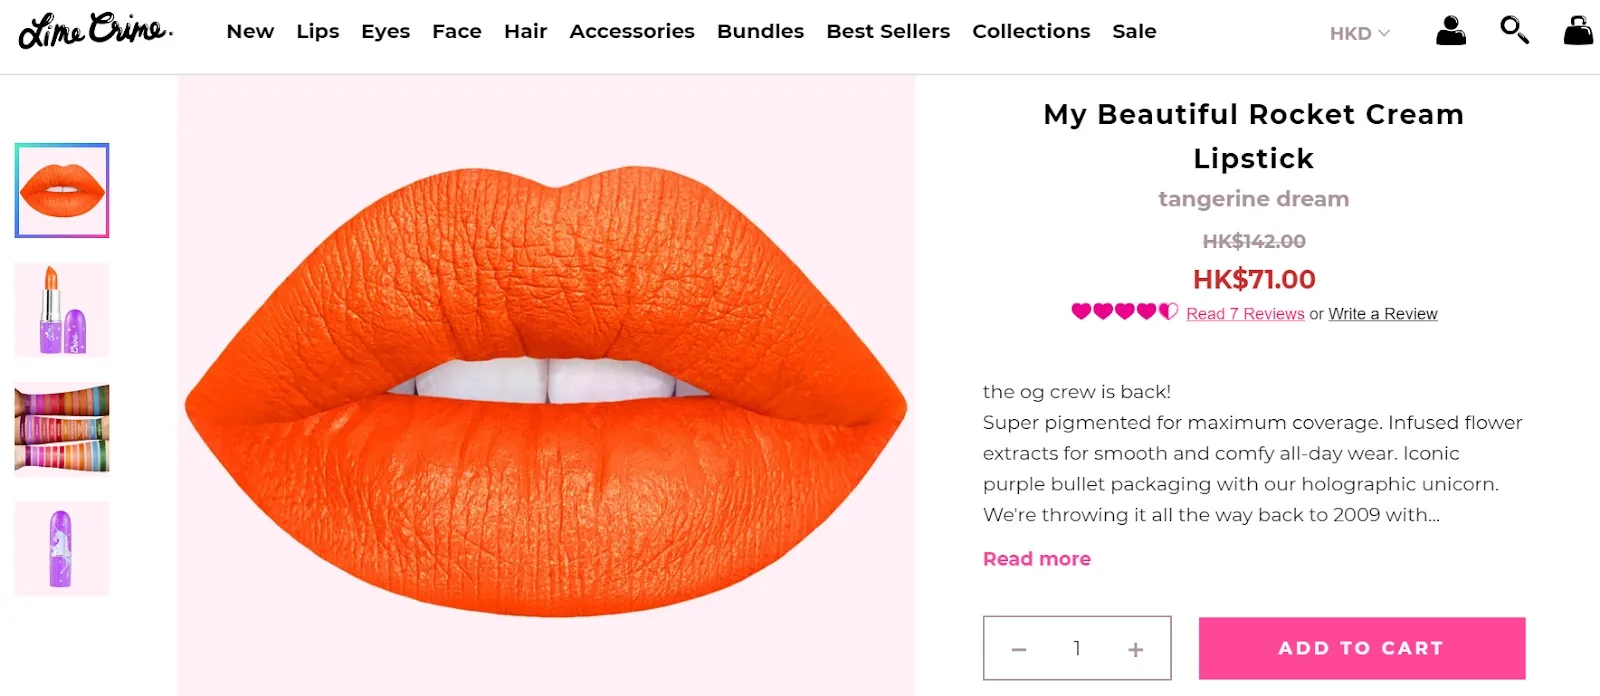The image size is (1600, 696).
Task: Go to Best Sellers menu item
Action: point(888,31)
